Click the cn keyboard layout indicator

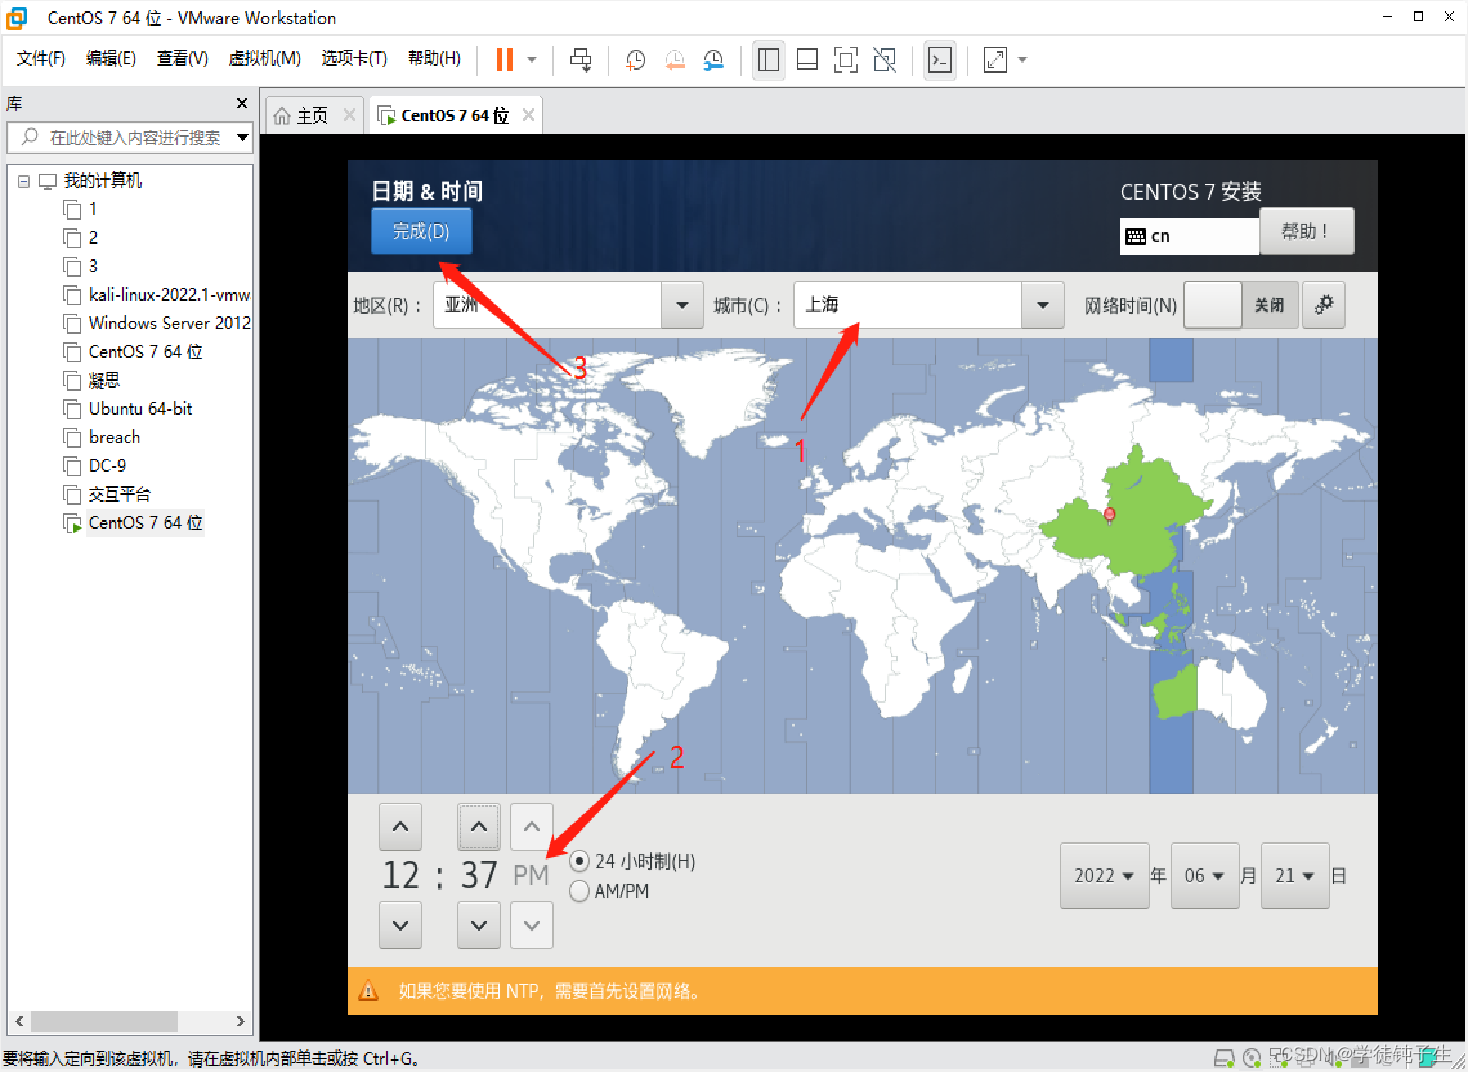1189,236
